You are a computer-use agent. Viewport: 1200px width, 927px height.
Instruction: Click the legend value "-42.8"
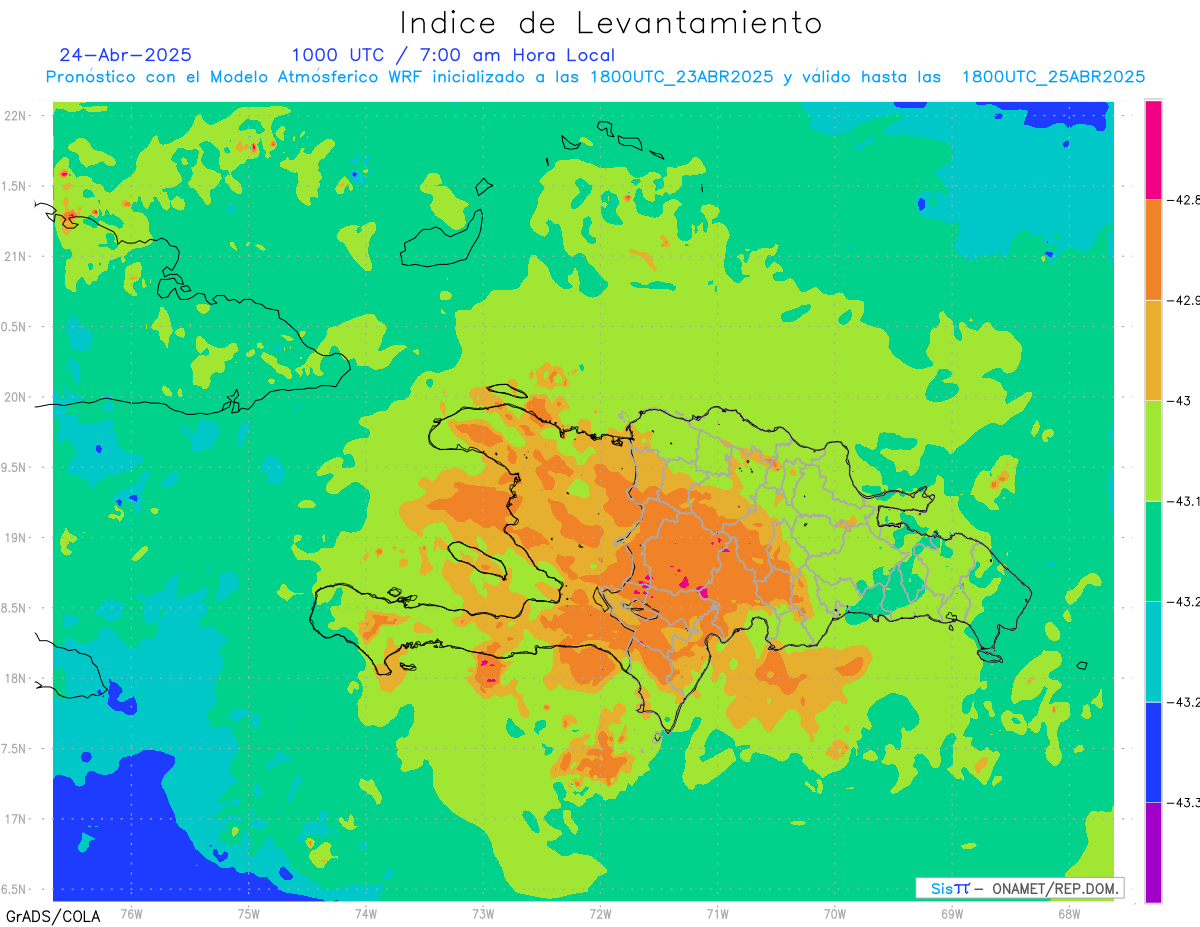click(1184, 200)
